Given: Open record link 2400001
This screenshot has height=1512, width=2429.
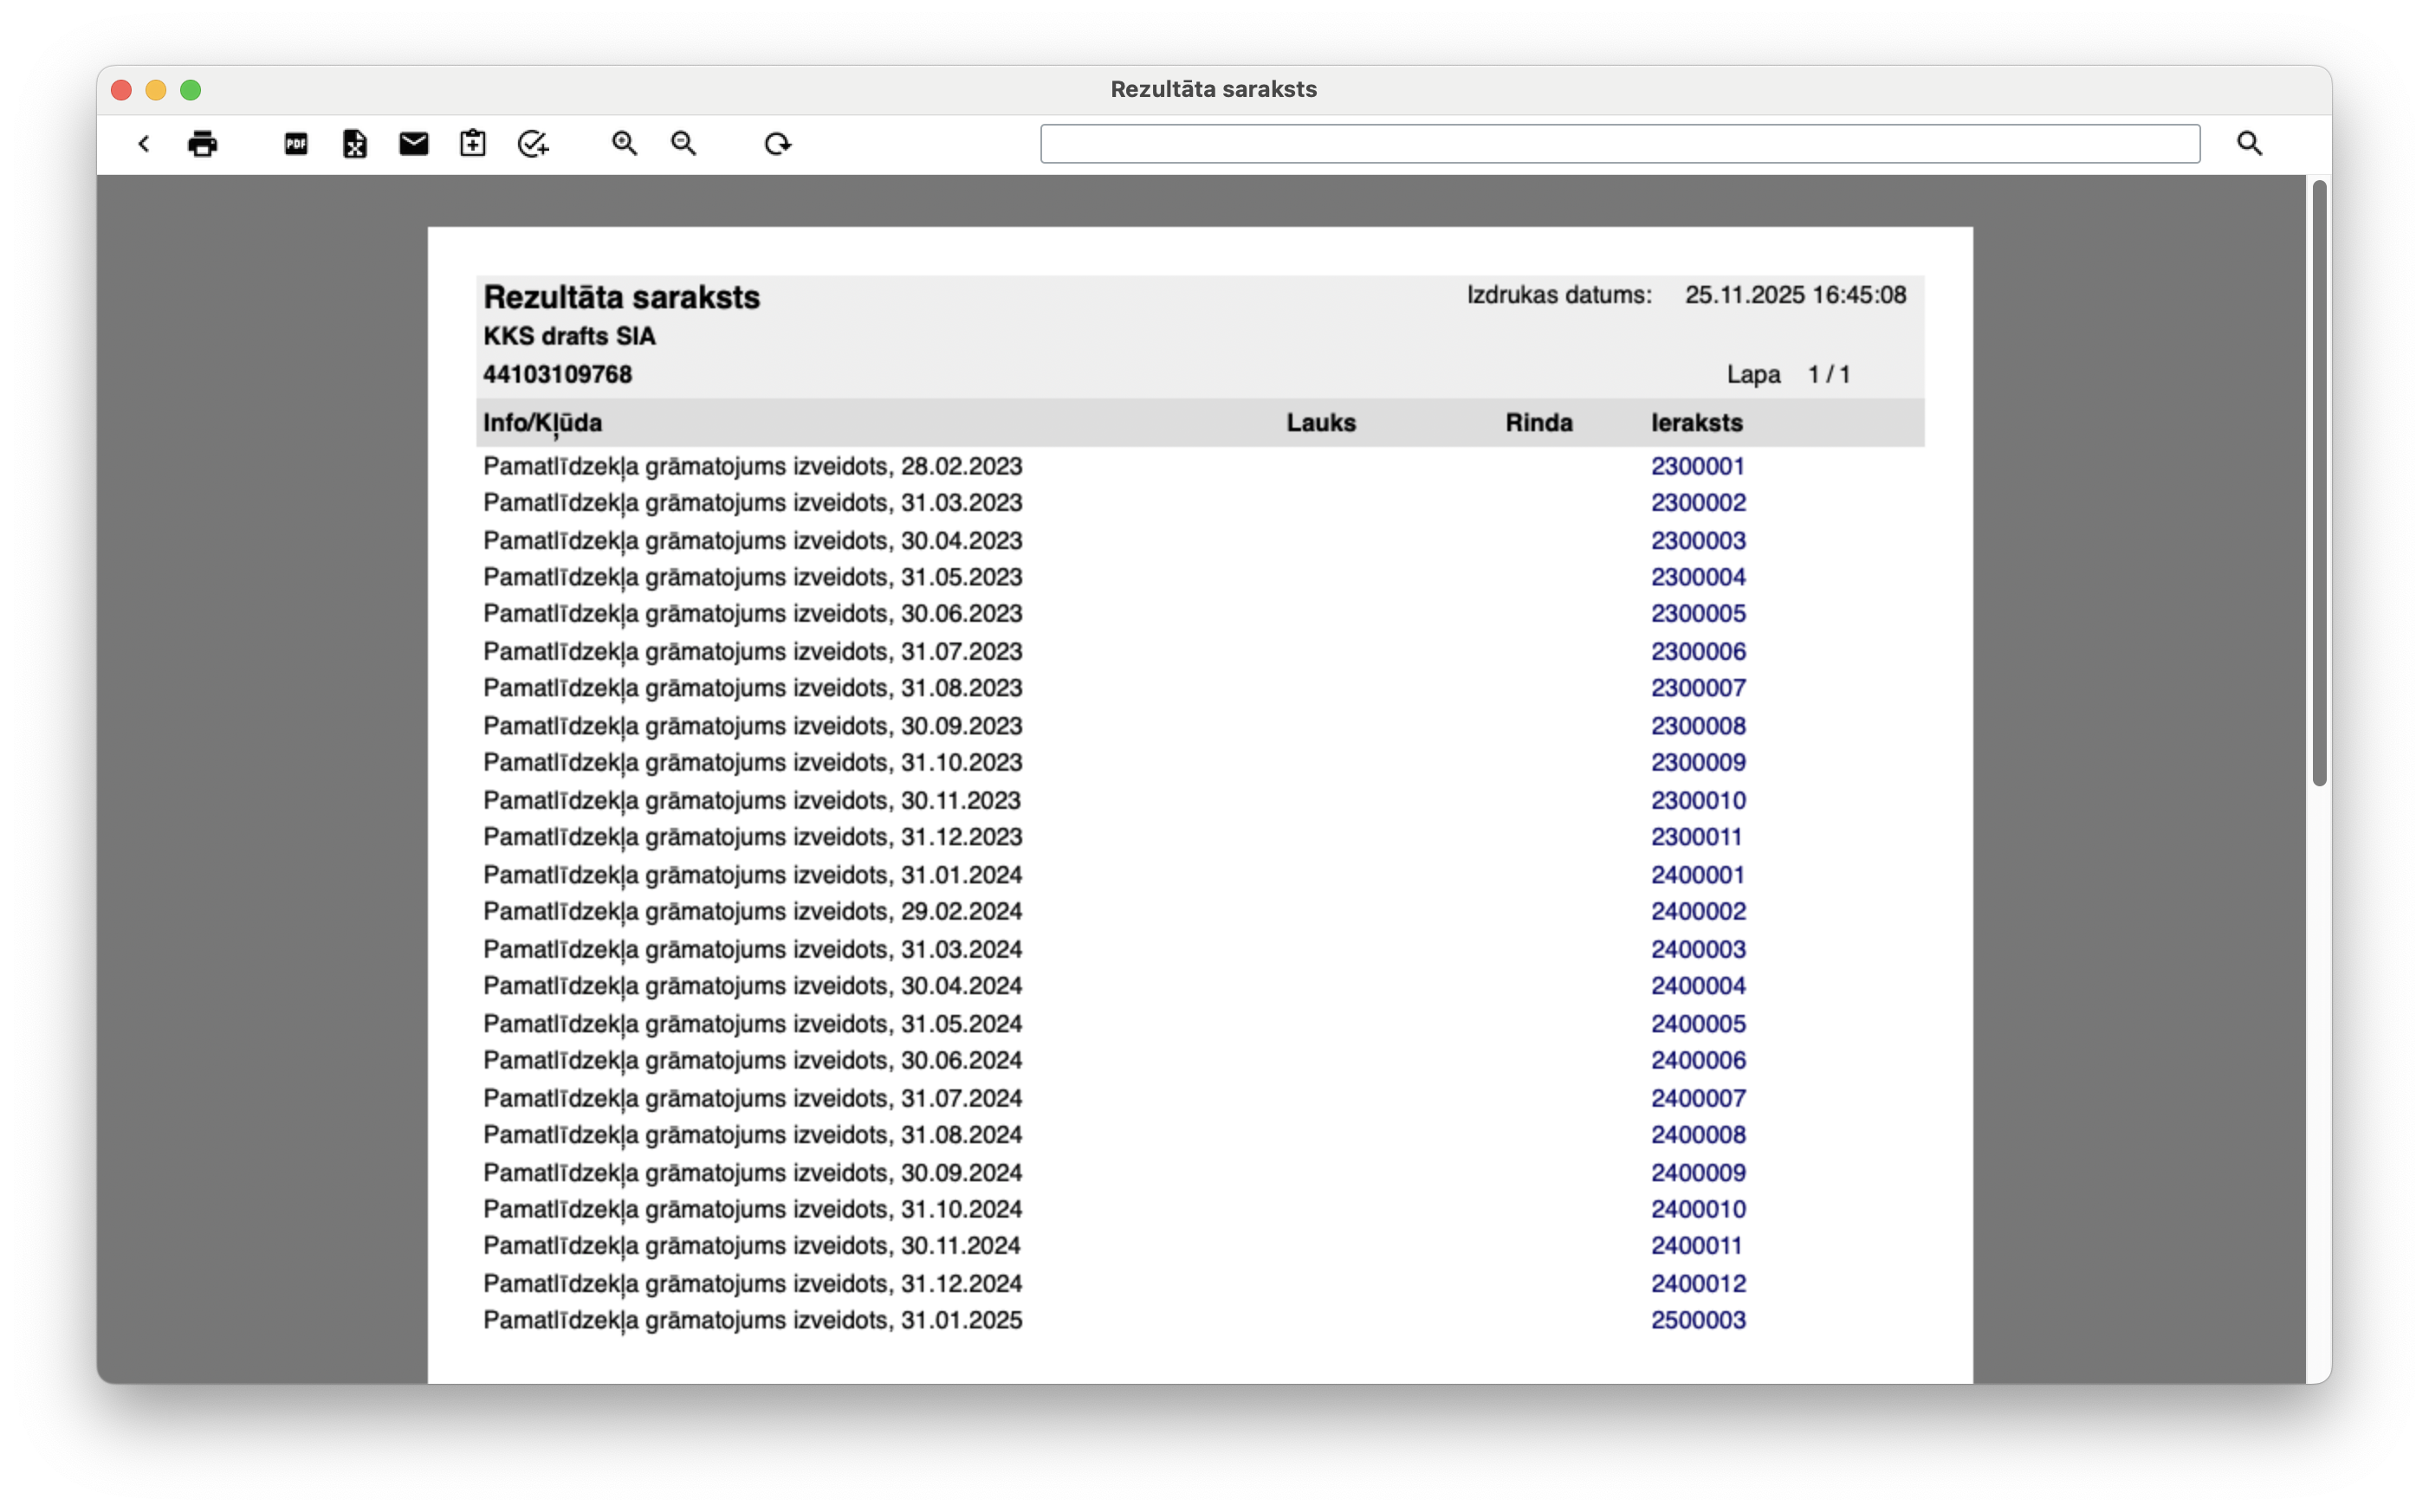Looking at the screenshot, I should 1697,875.
